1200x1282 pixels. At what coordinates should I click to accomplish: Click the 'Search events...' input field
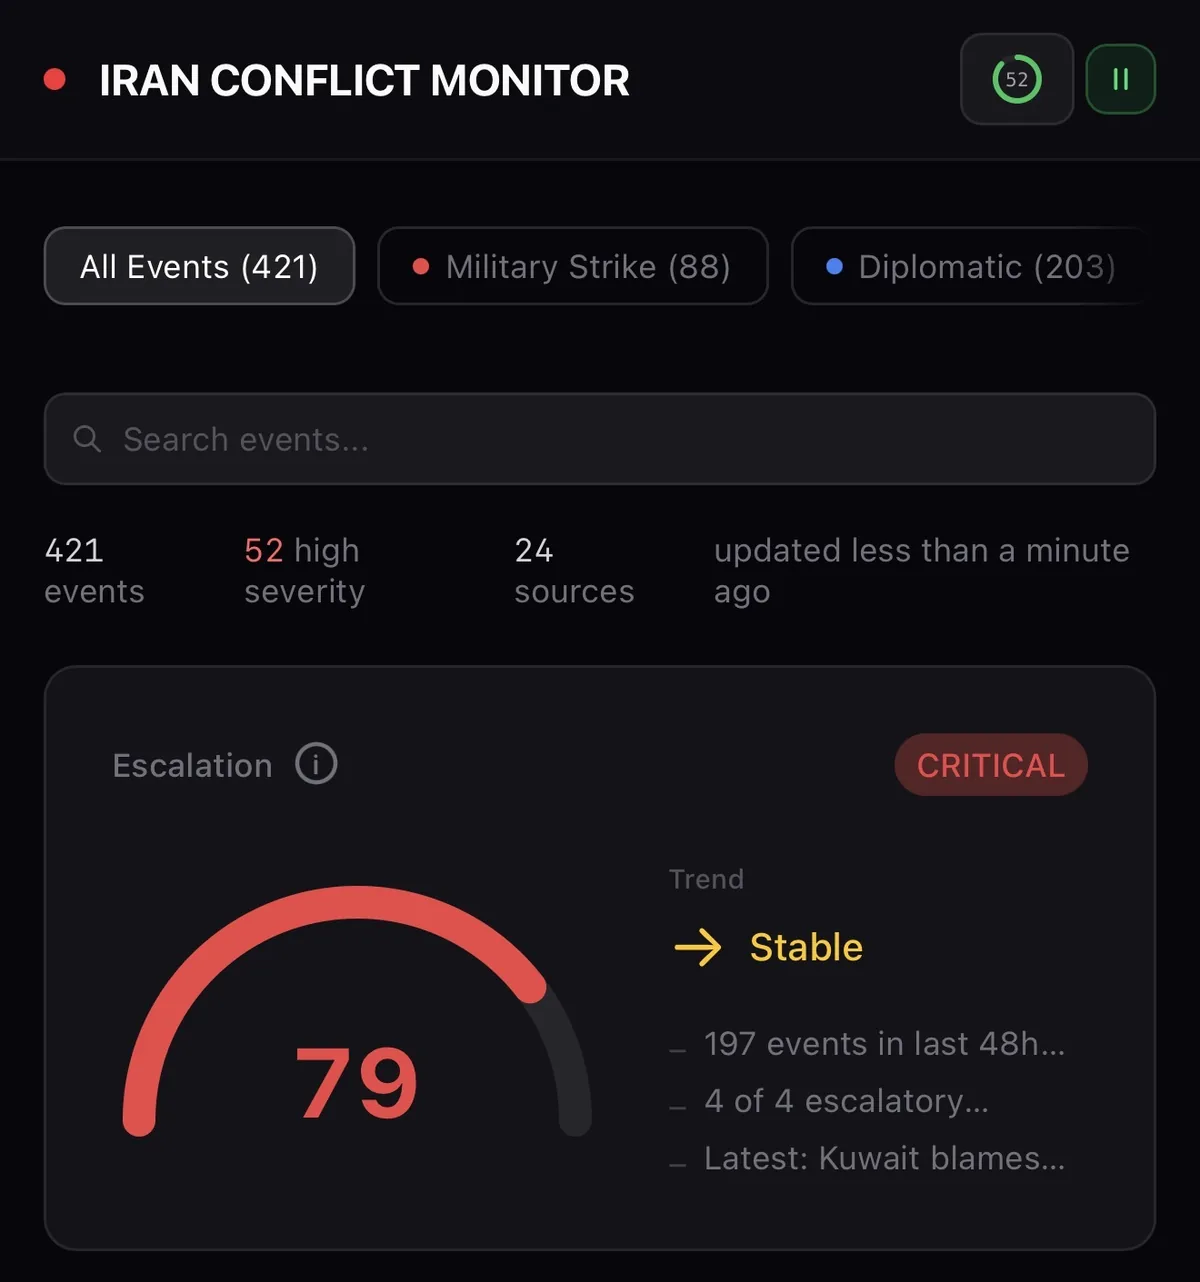pyautogui.click(x=600, y=439)
